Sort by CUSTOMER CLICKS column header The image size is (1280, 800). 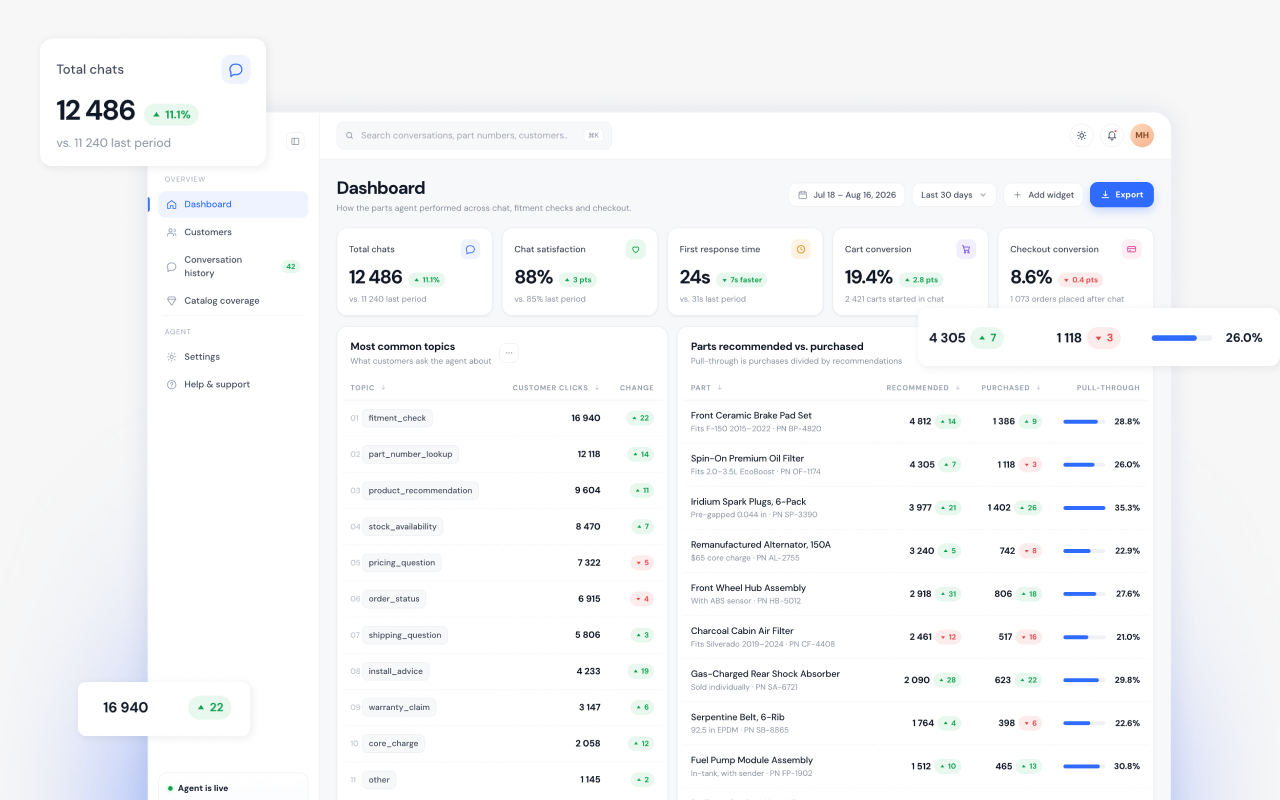[556, 388]
